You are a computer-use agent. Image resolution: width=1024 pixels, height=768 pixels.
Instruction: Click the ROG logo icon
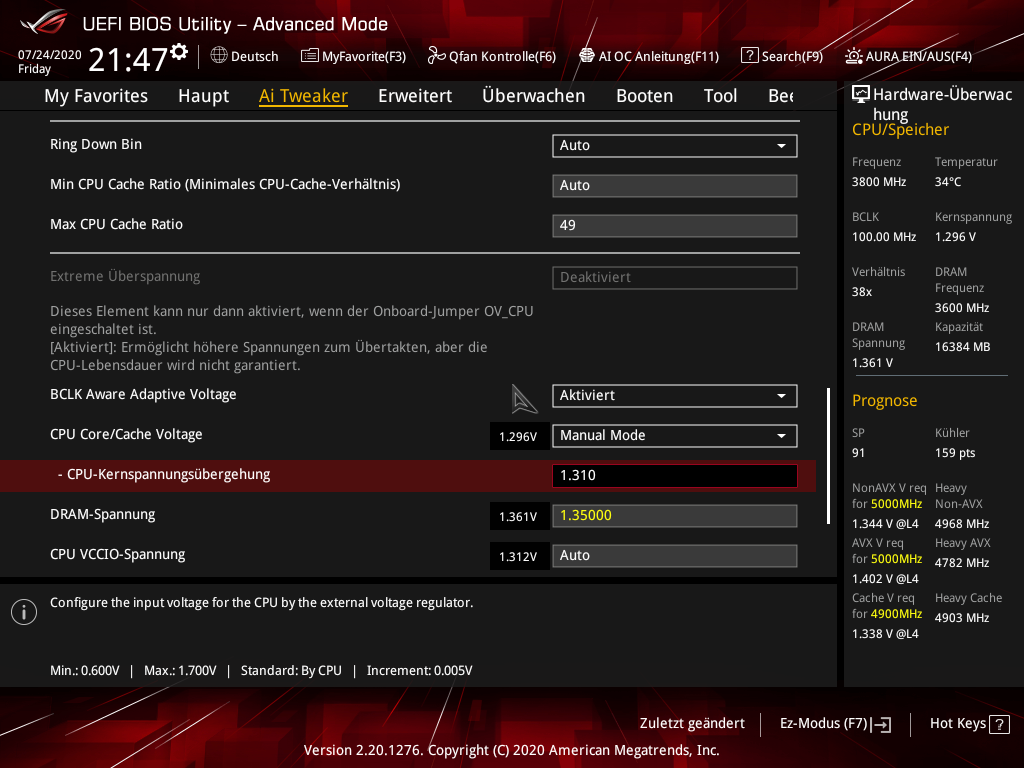(x=44, y=22)
